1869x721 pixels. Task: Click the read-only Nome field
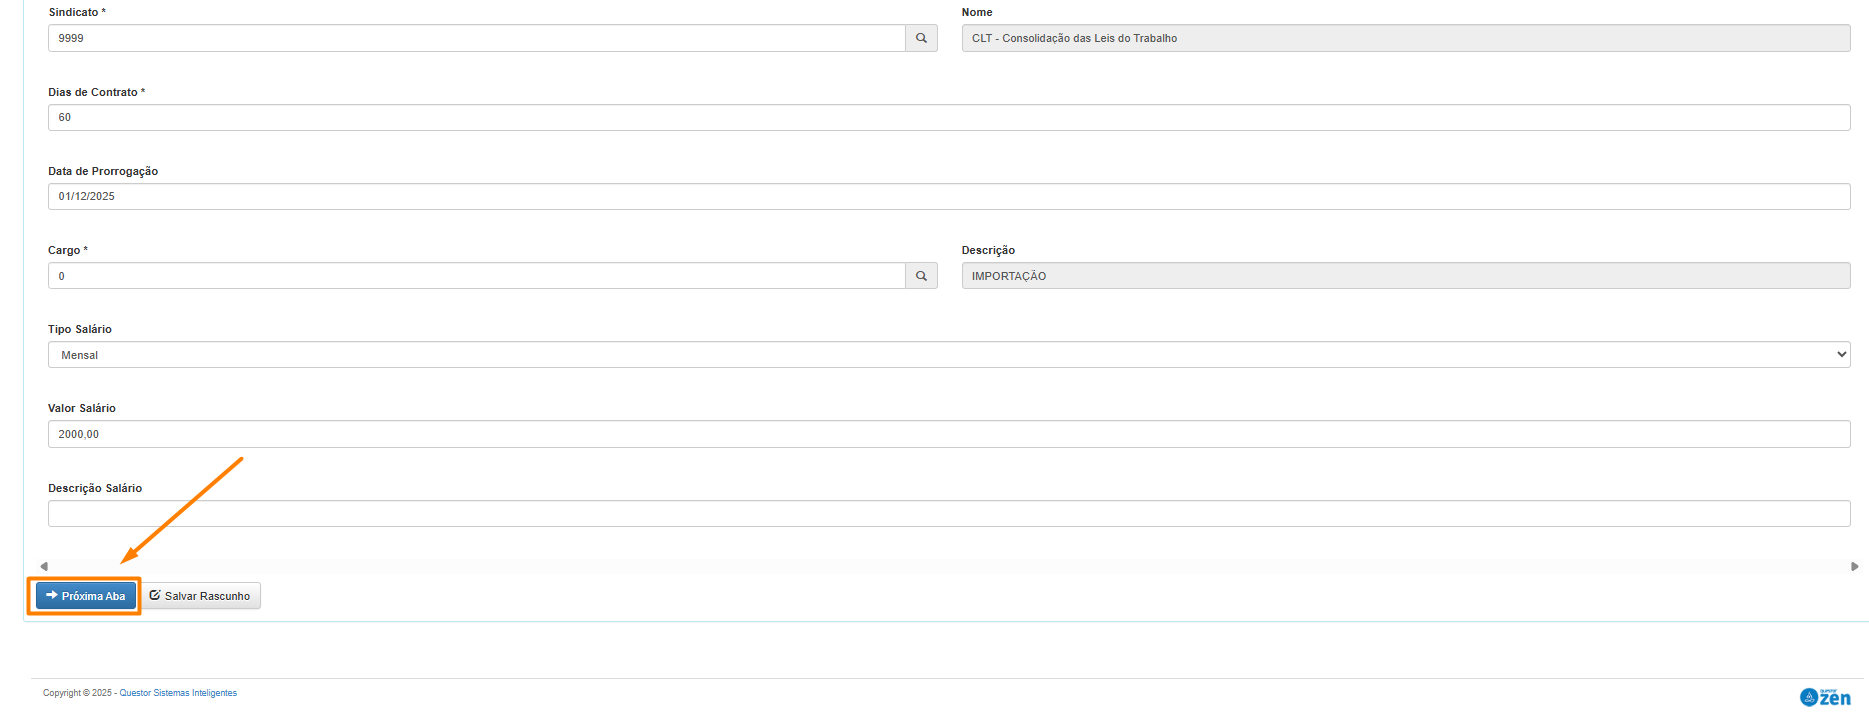point(1405,38)
